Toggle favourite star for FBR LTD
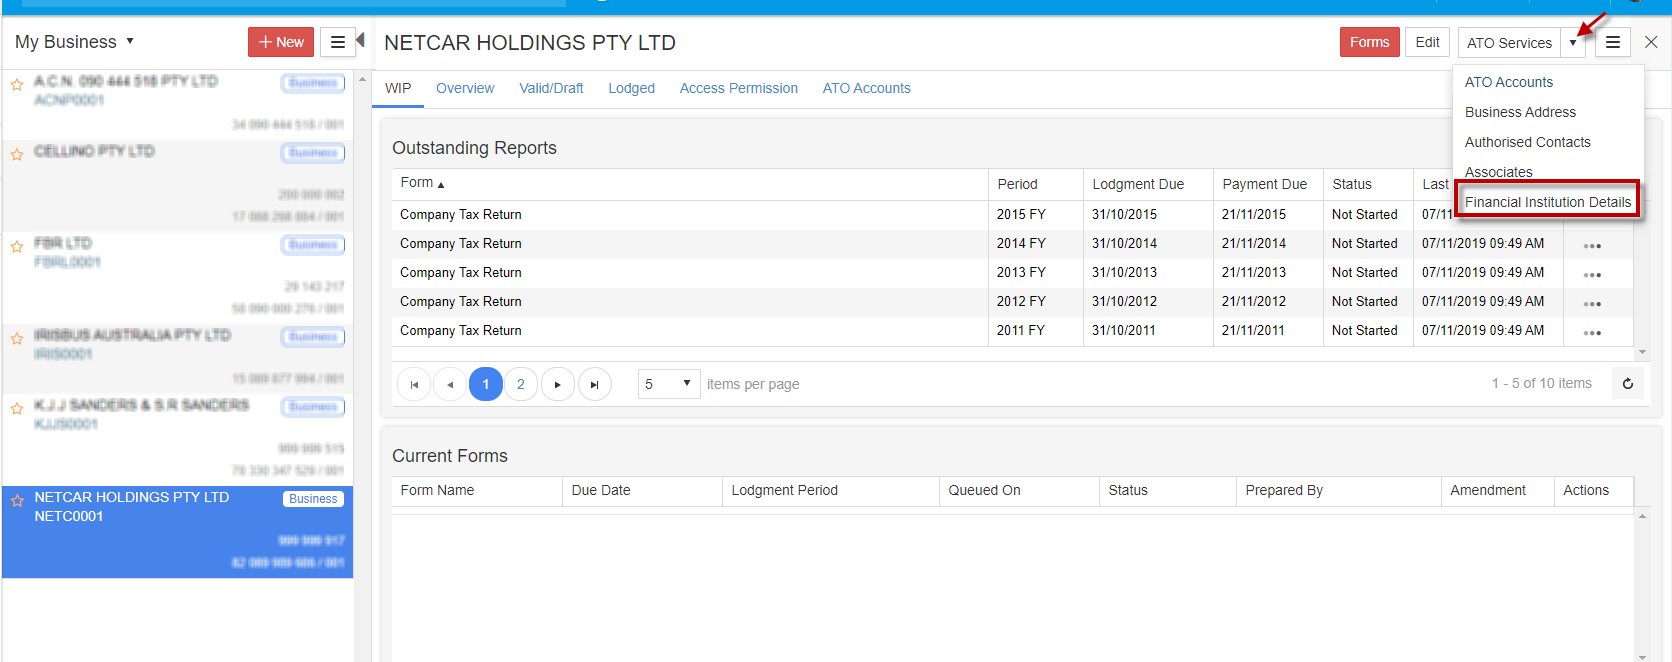1672x662 pixels. point(17,246)
